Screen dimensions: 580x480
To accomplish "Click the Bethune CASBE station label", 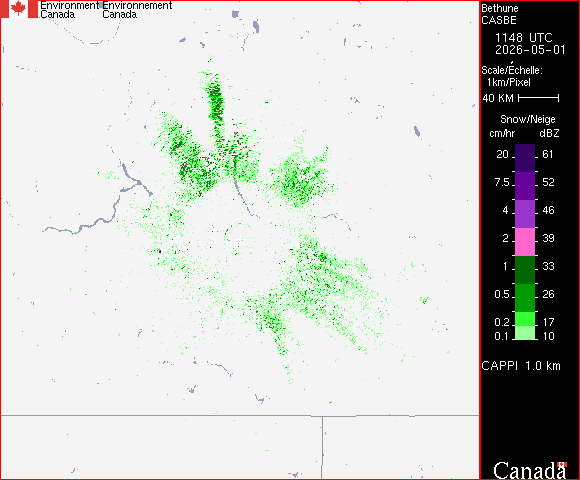I will point(500,14).
